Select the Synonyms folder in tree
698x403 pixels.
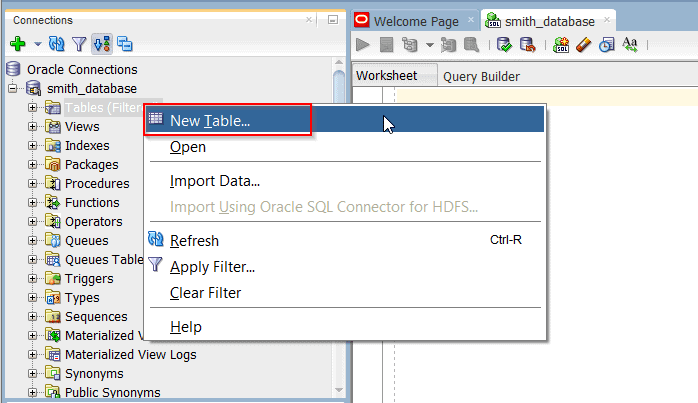(94, 374)
